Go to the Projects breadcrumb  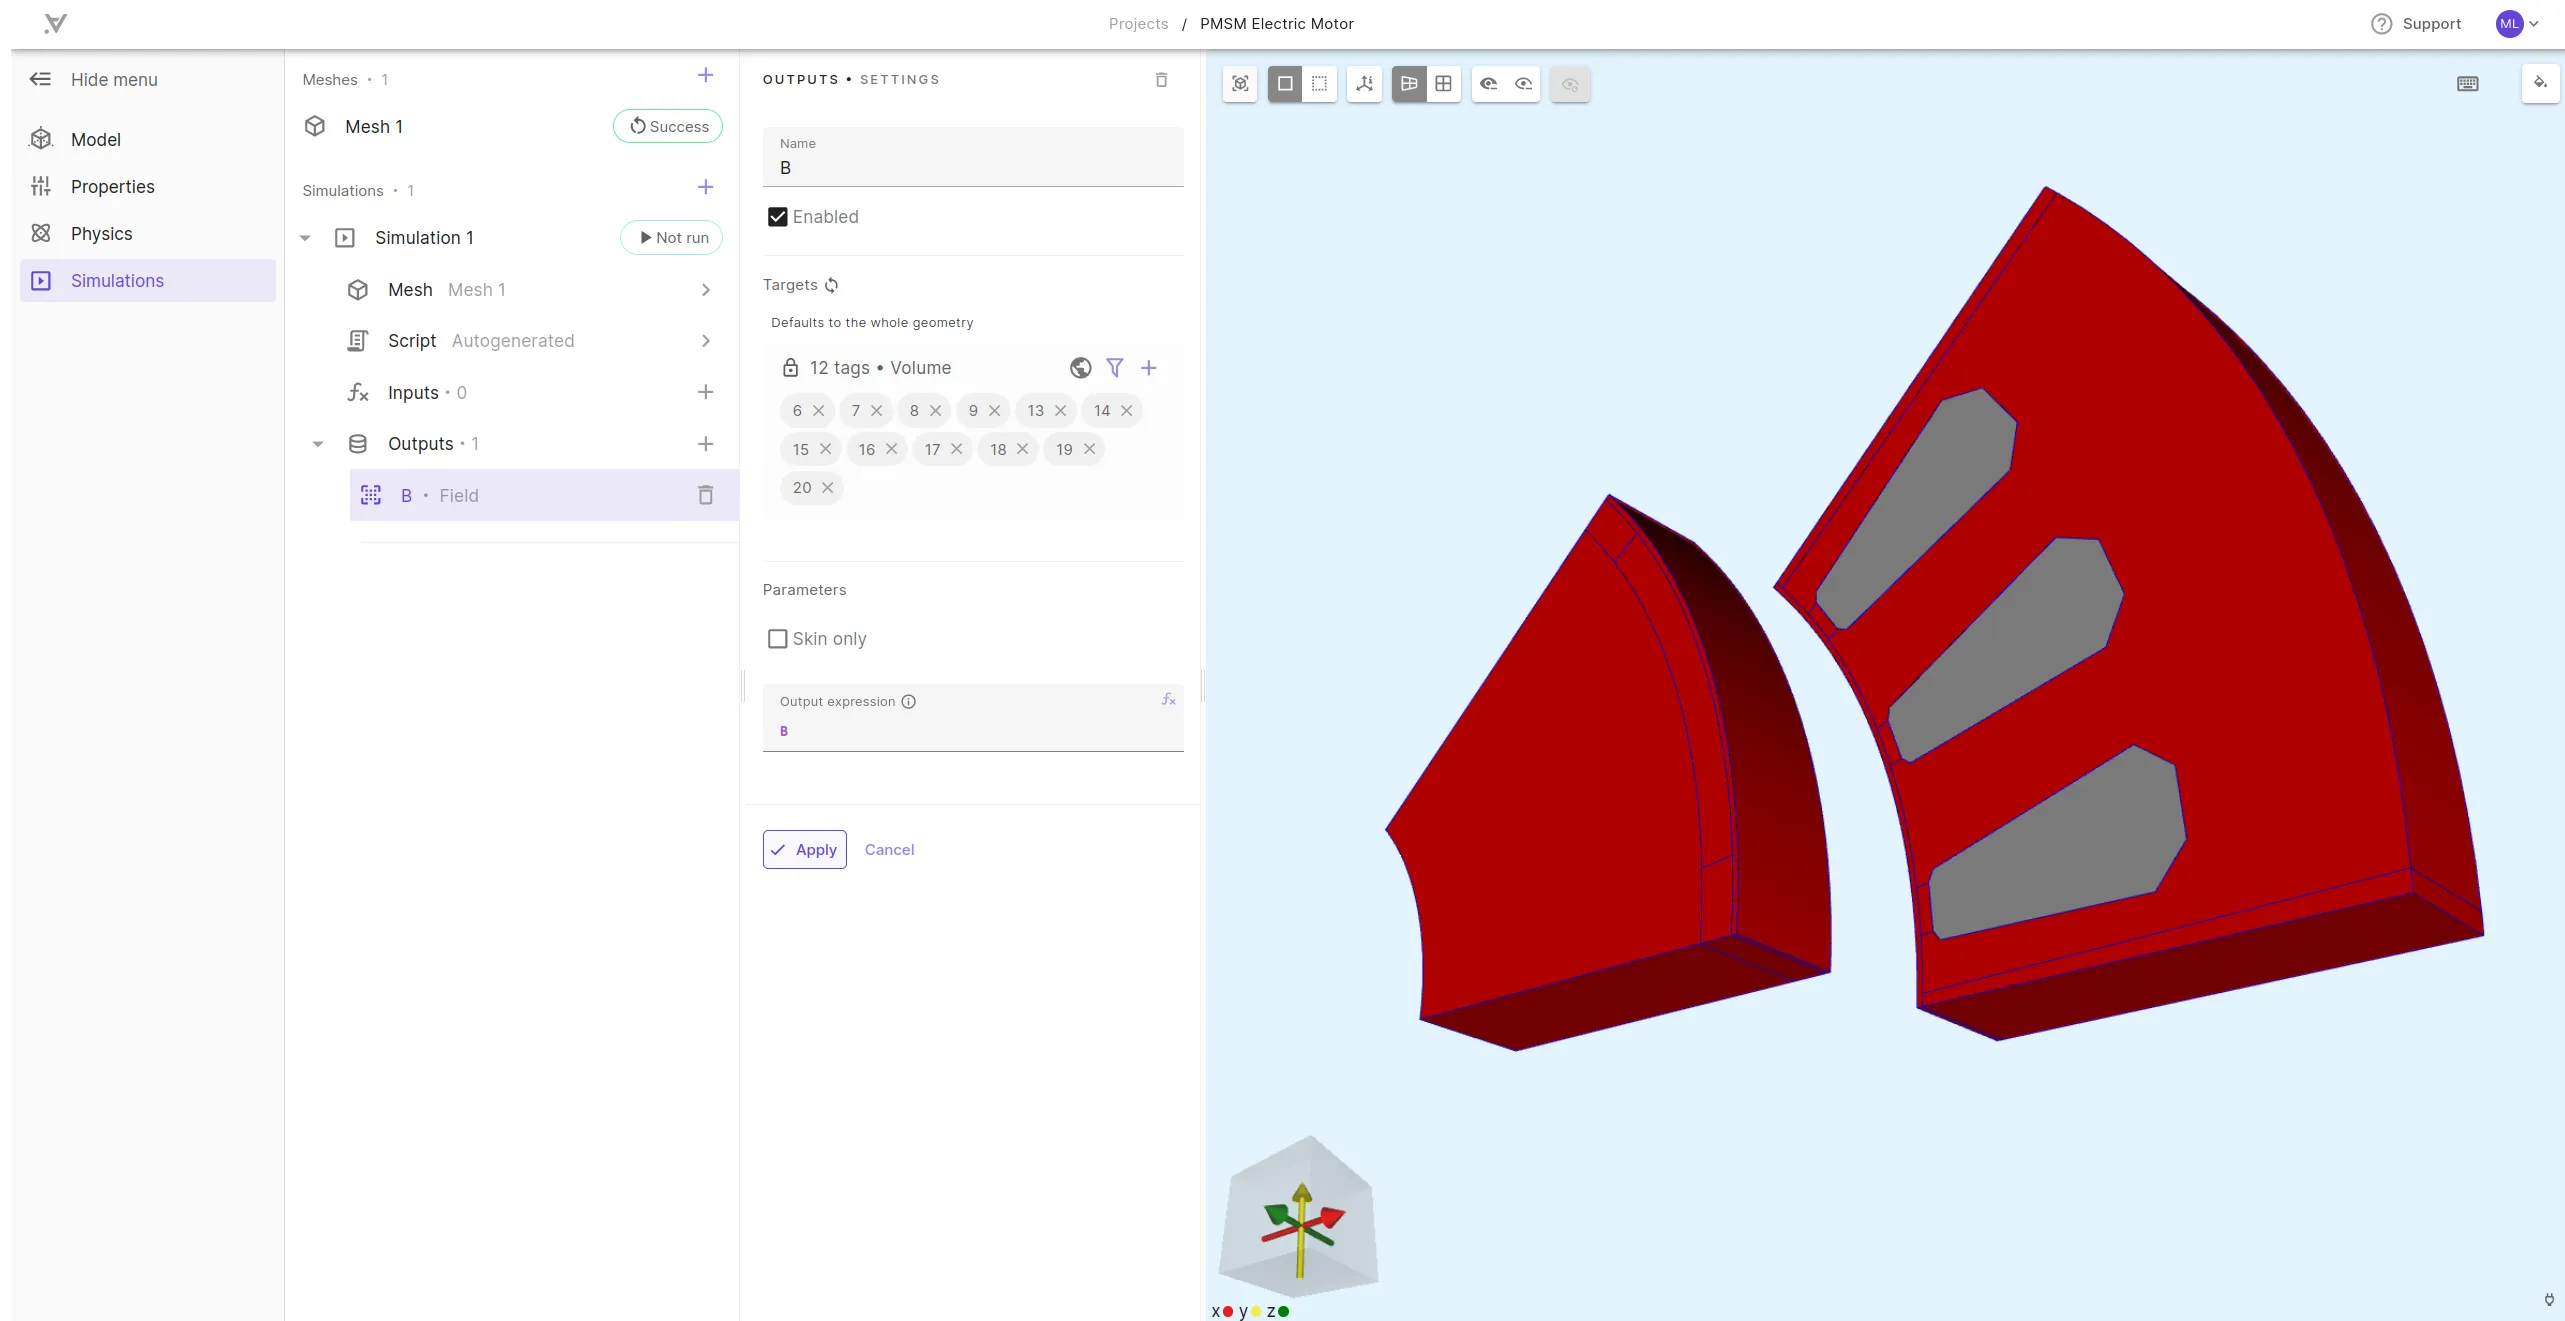[1138, 24]
